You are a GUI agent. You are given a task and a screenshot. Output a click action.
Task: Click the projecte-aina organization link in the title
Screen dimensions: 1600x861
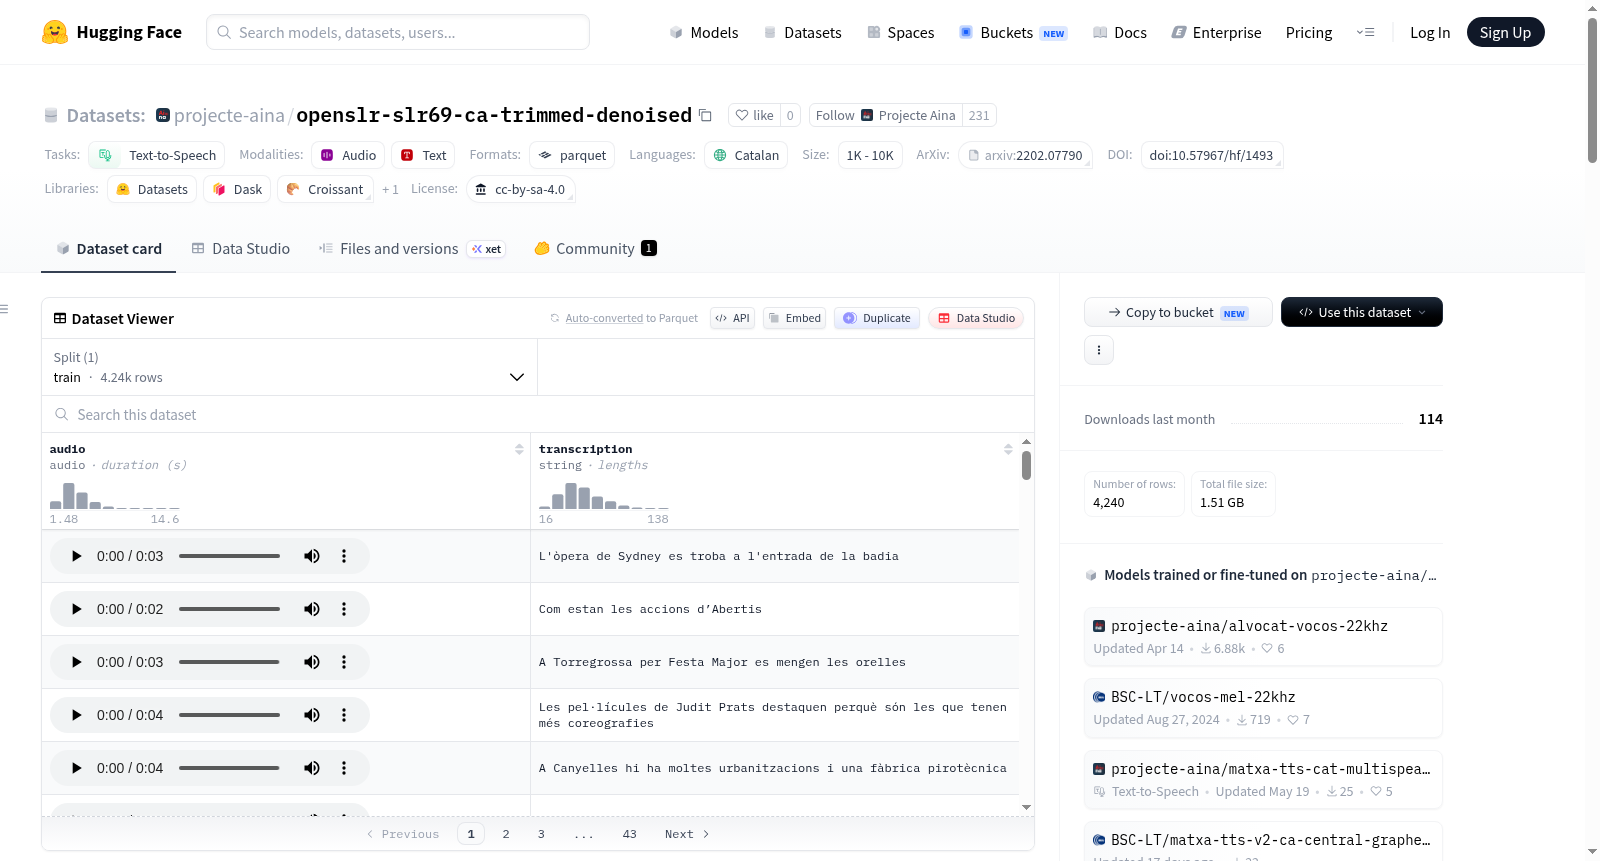tap(229, 115)
